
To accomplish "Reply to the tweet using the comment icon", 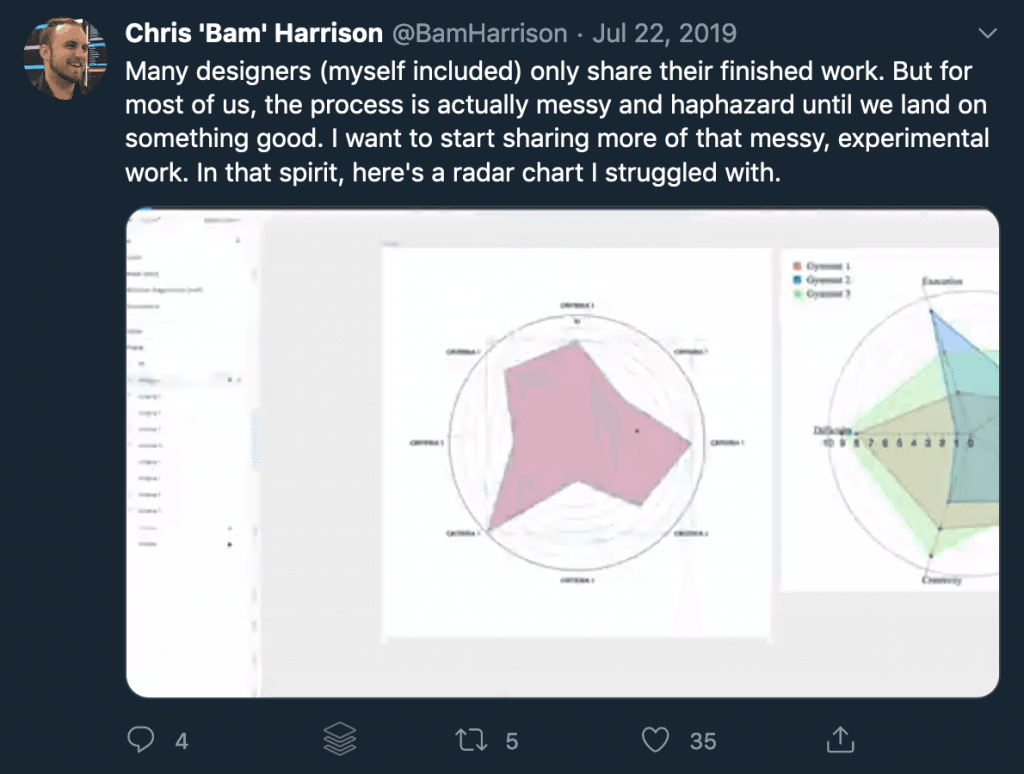I will pos(141,739).
